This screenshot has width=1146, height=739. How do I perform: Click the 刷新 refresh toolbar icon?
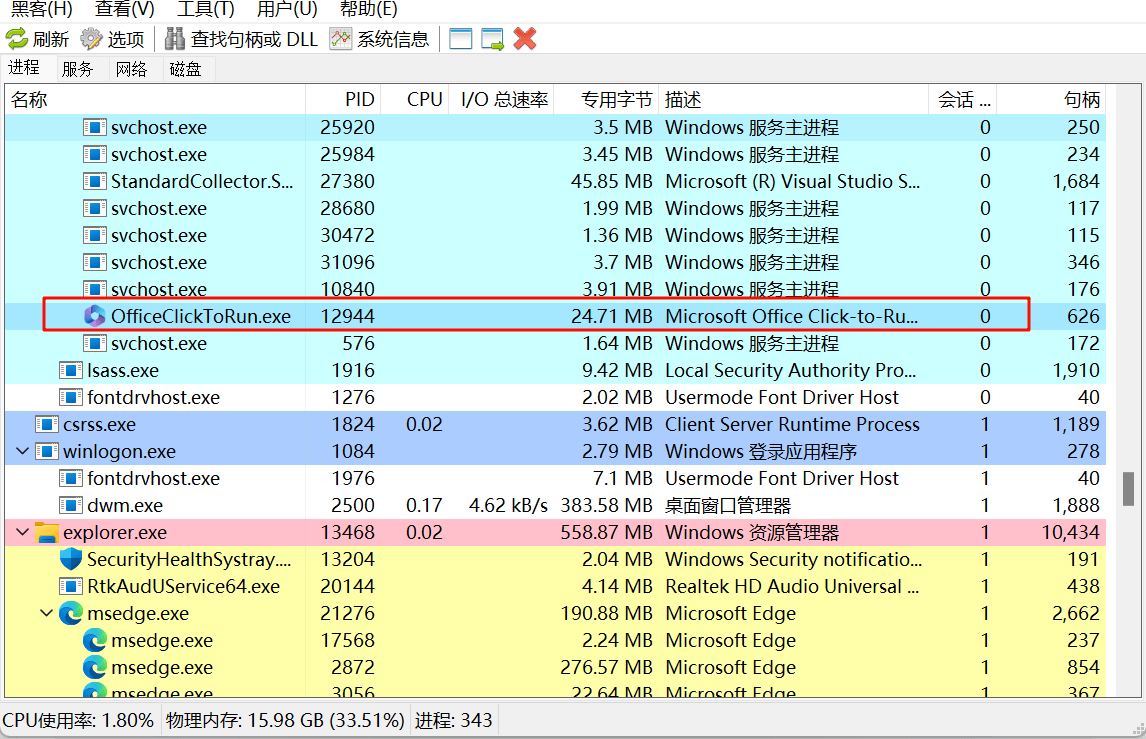click(x=17, y=39)
